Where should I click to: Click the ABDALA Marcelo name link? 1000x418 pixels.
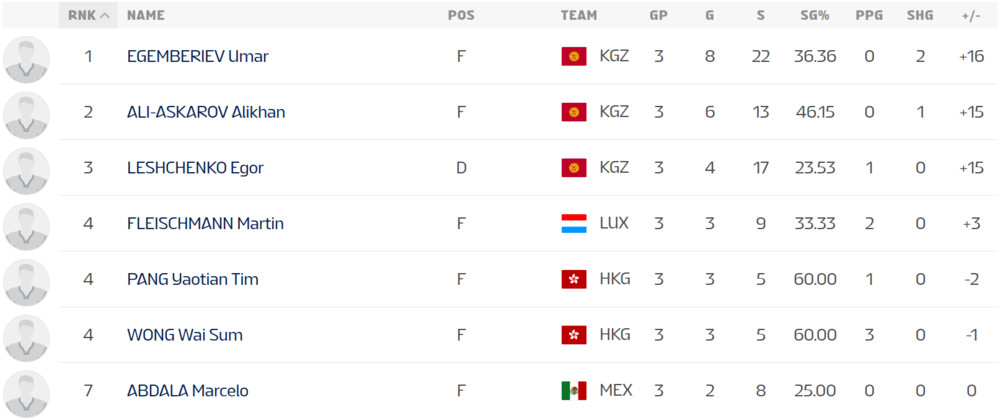pyautogui.click(x=187, y=391)
